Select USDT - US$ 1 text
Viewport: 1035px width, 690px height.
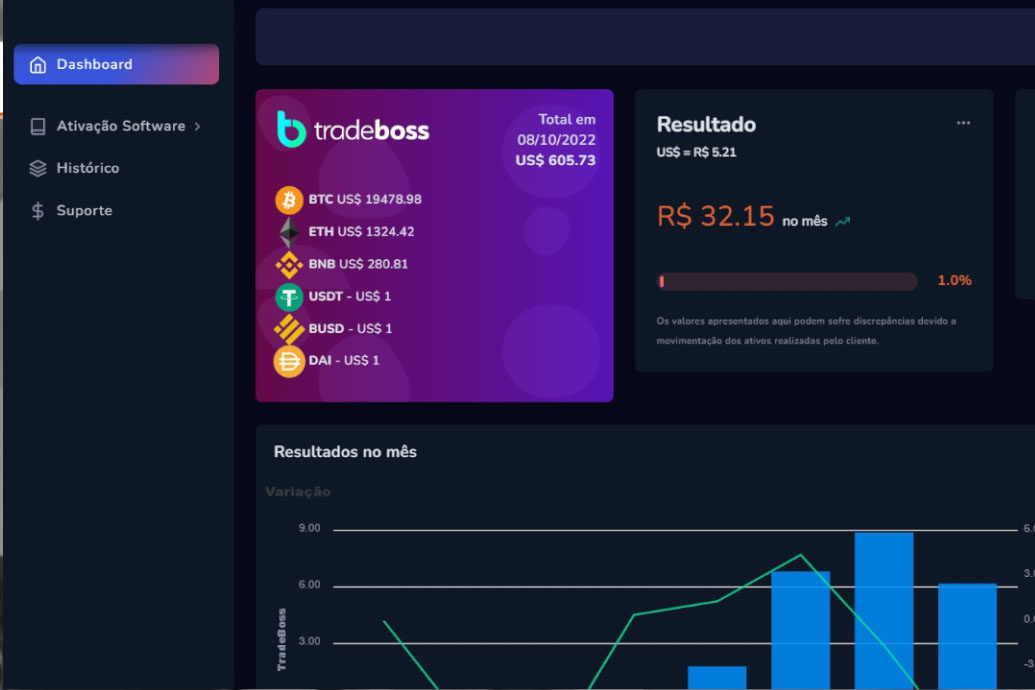click(350, 296)
